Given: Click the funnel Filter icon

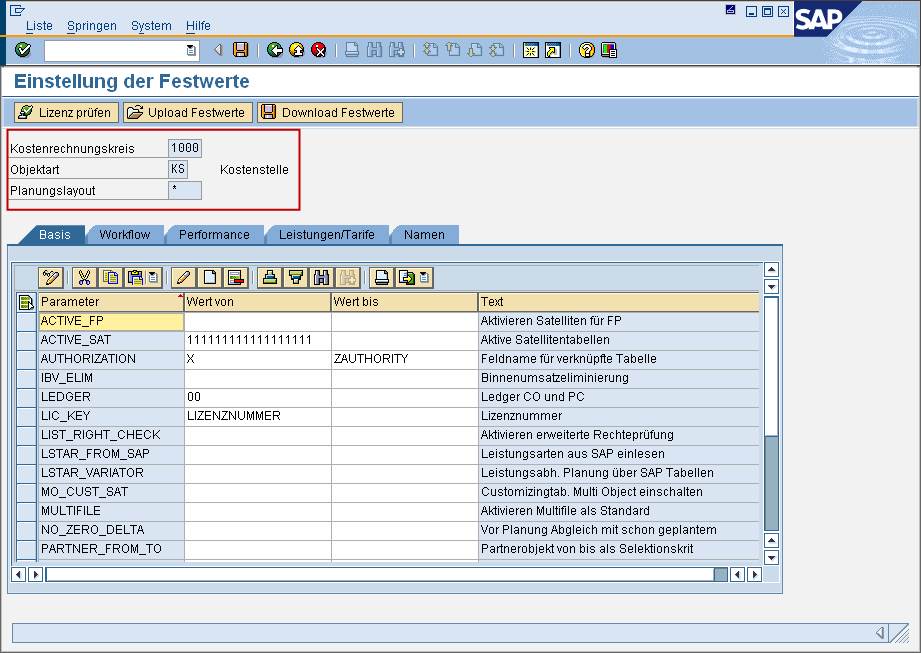Looking at the screenshot, I should pos(295,277).
